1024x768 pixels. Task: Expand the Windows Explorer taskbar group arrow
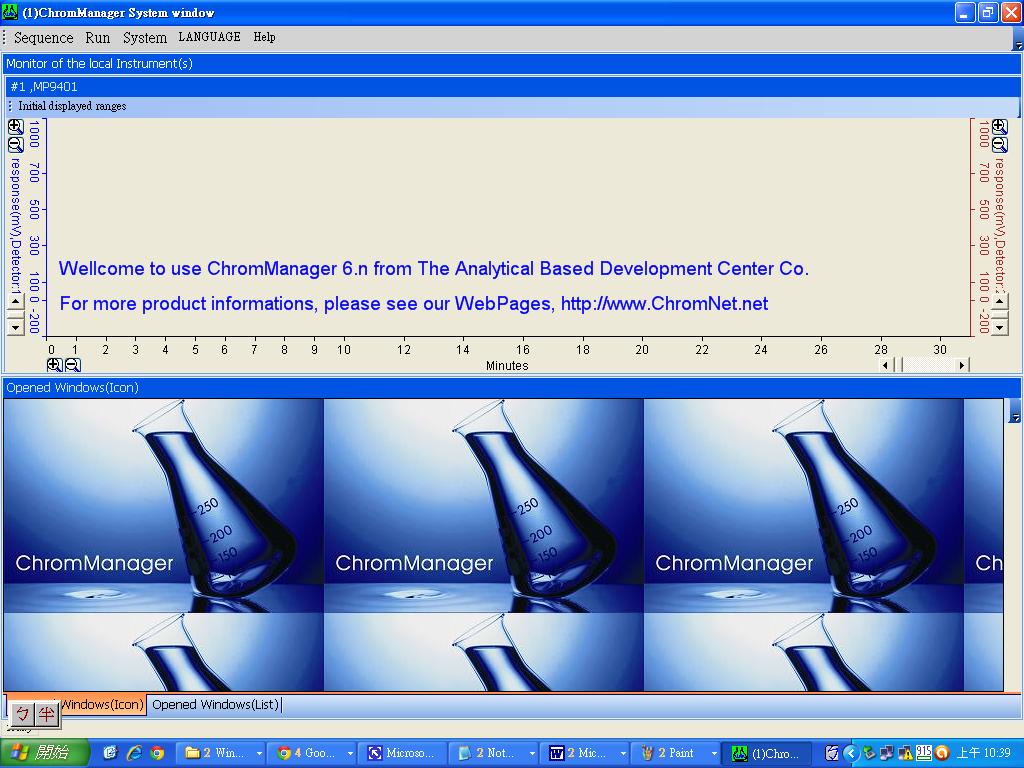point(259,754)
